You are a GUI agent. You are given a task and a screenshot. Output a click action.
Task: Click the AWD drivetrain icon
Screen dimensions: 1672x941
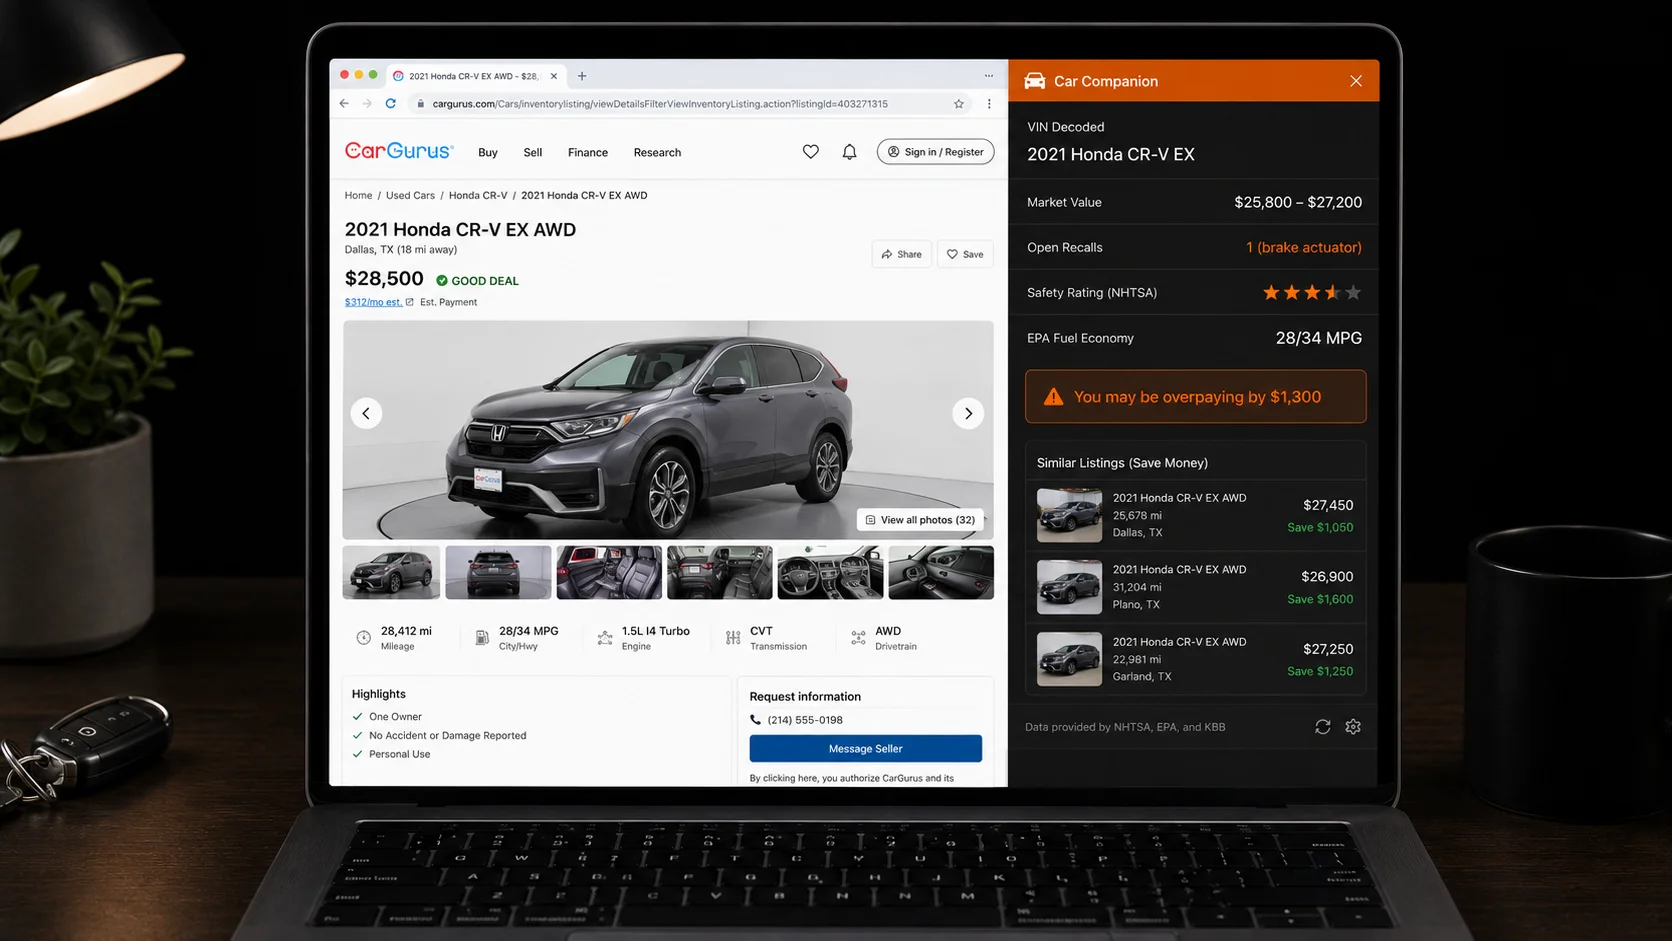(x=858, y=638)
